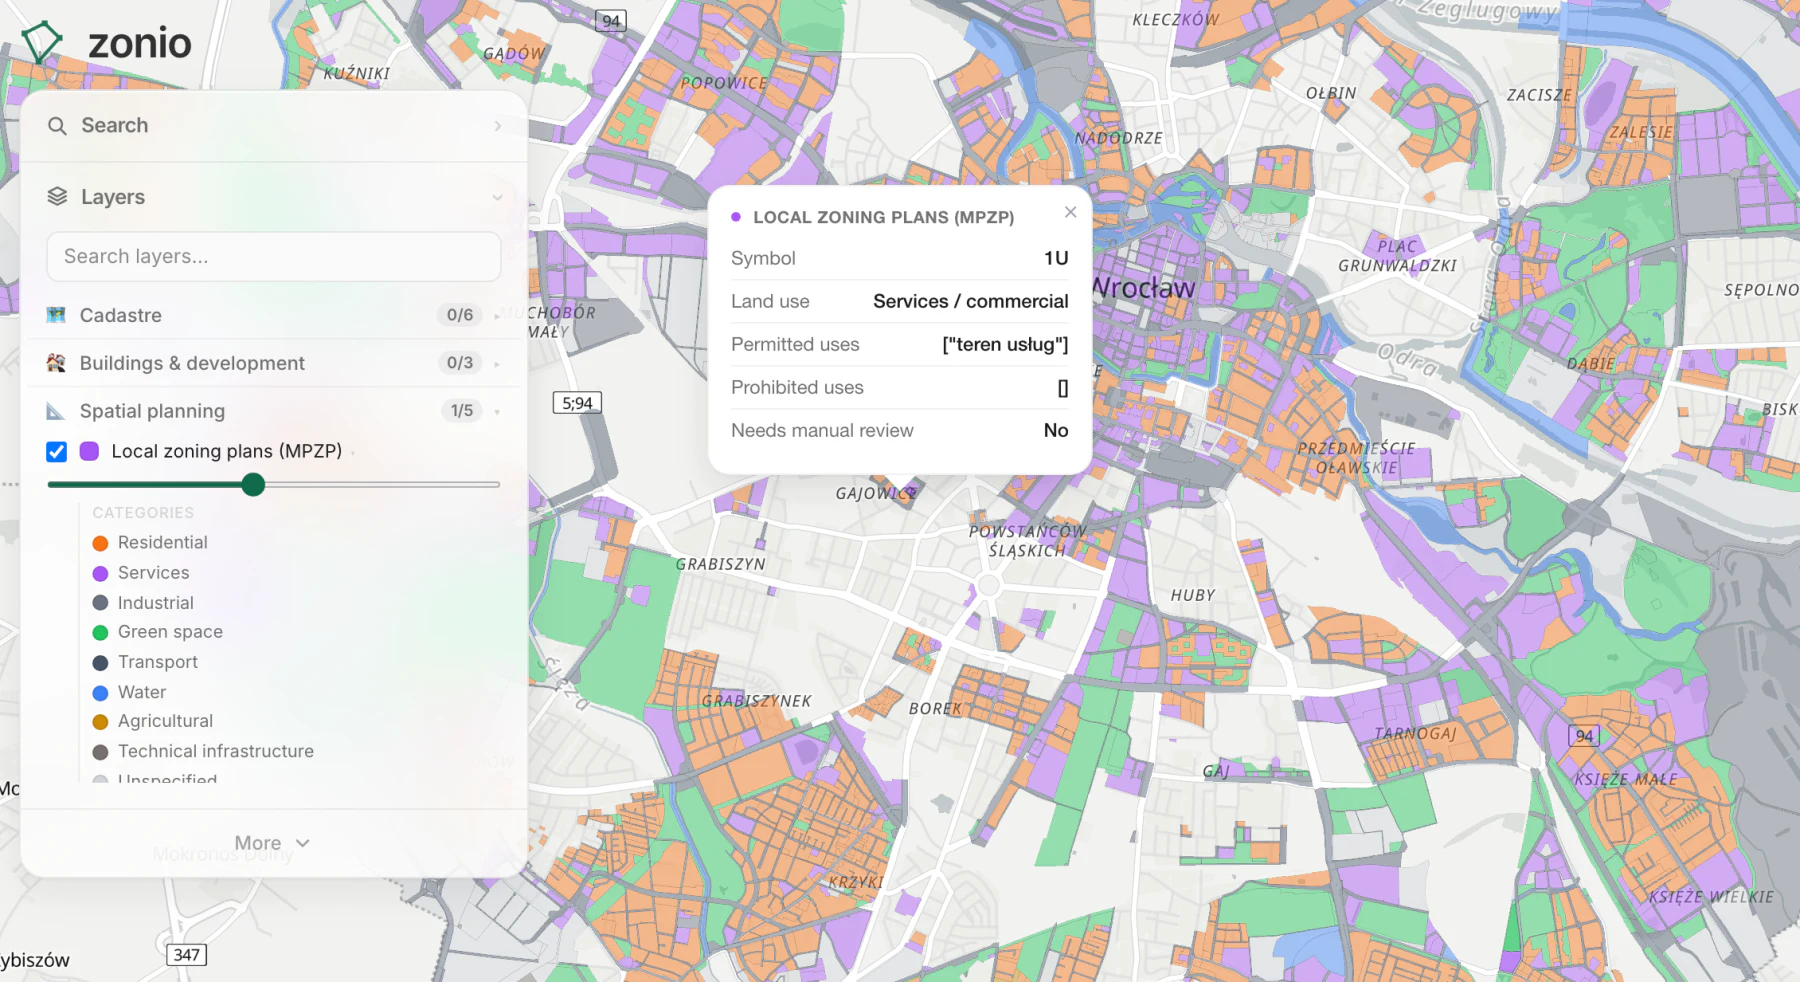The width and height of the screenshot is (1800, 982).
Task: Click the Industrial category gray dot
Action: click(x=100, y=603)
